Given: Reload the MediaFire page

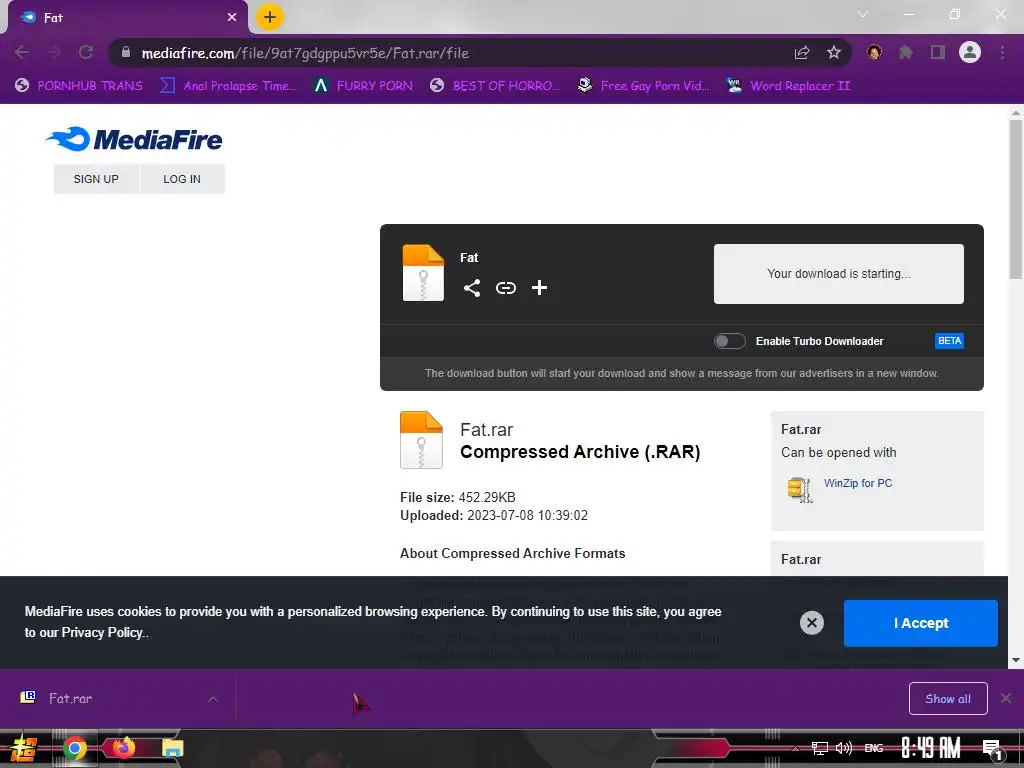Looking at the screenshot, I should coord(86,52).
